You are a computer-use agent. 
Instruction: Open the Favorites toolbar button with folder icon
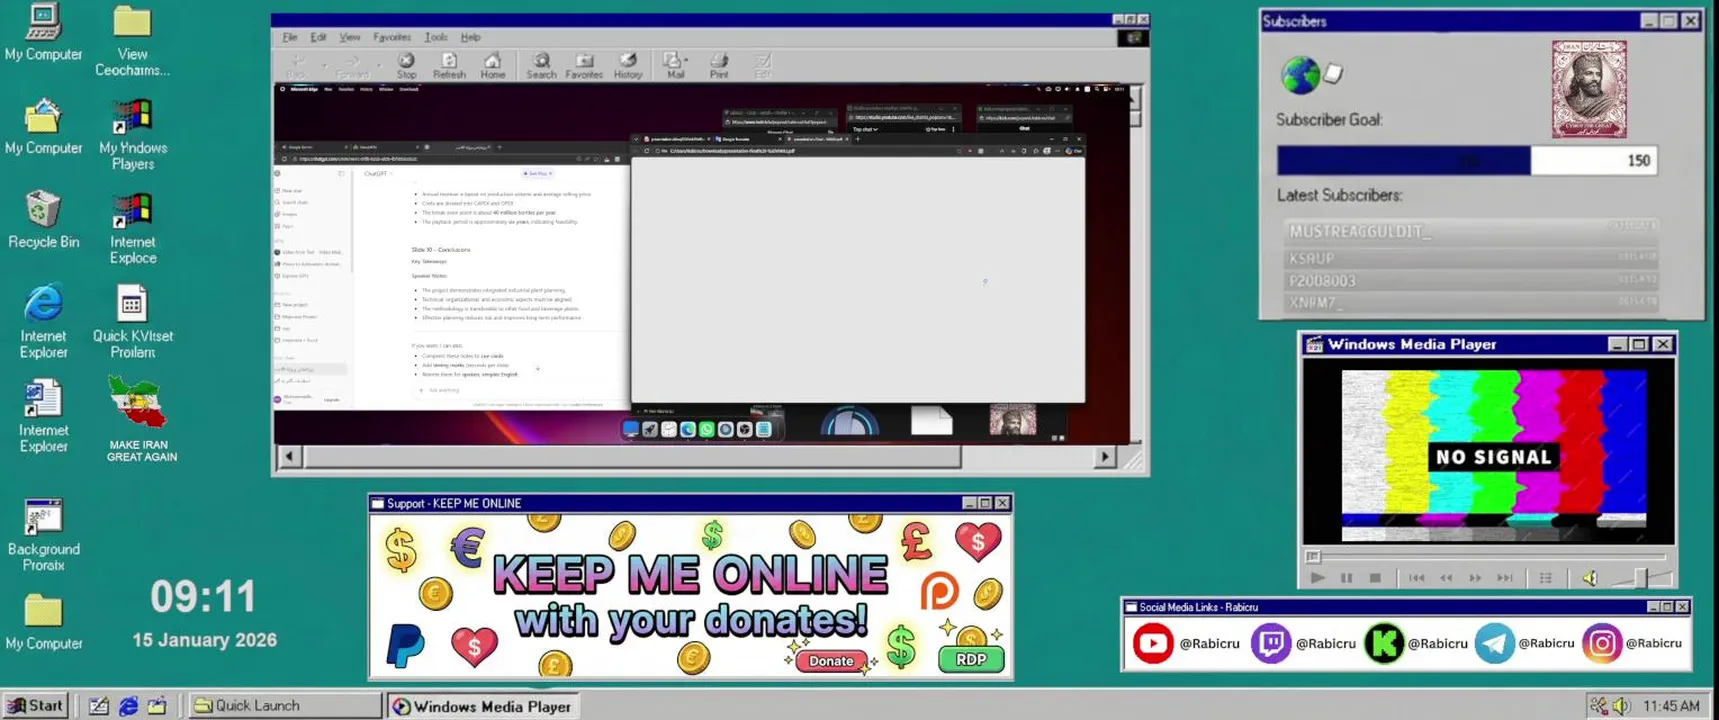point(584,65)
